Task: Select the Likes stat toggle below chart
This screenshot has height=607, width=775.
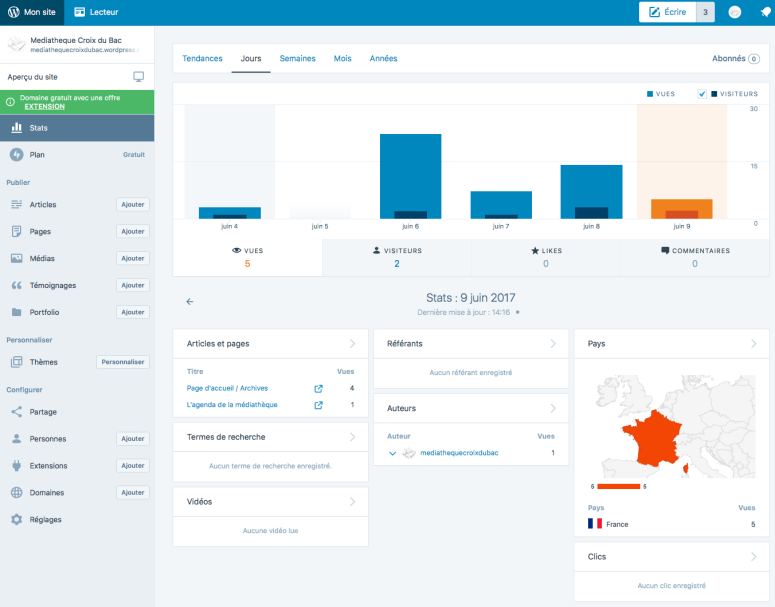Action: tap(545, 257)
